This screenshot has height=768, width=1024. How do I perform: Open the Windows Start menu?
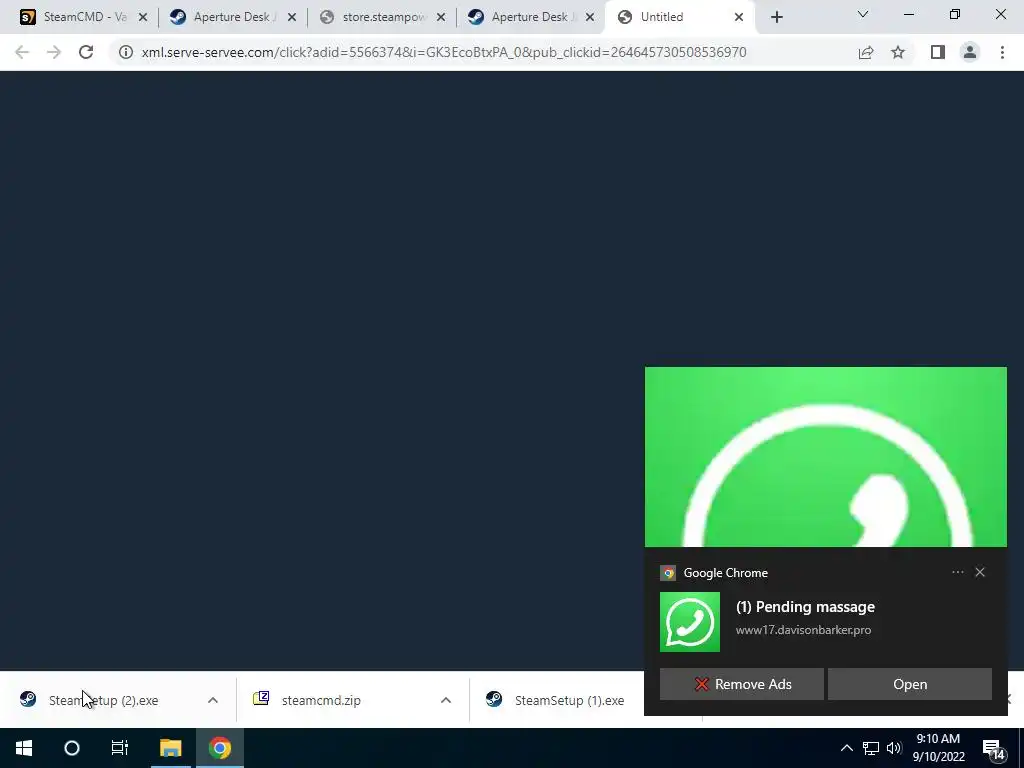[x=24, y=748]
